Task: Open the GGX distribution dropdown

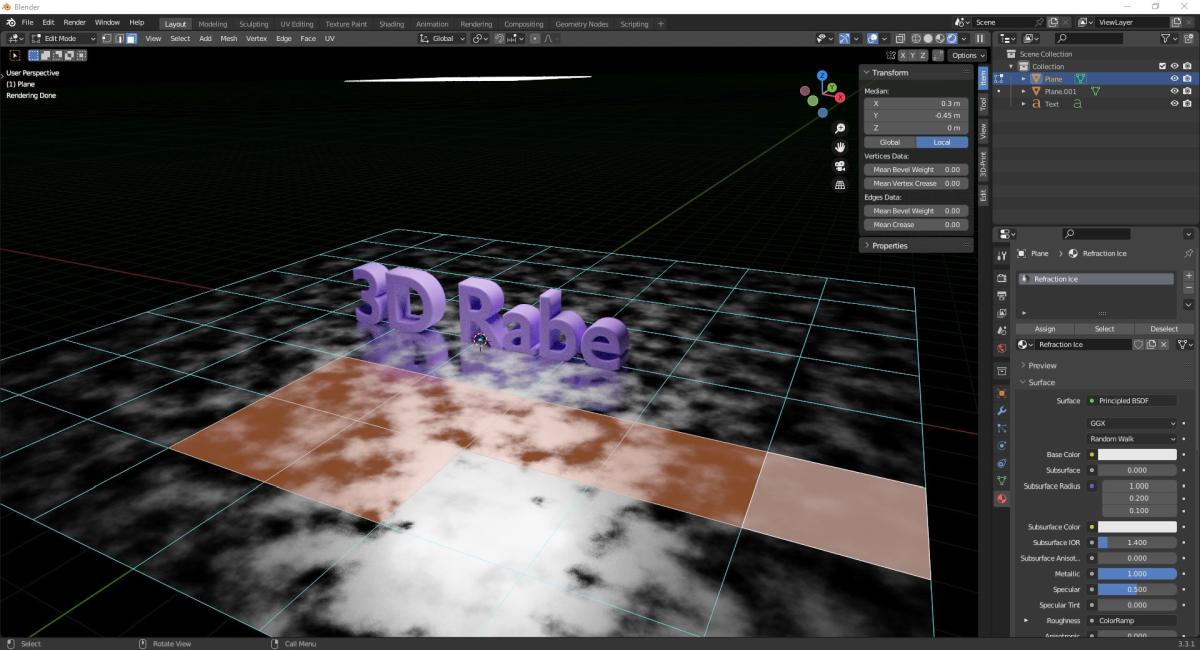Action: coord(1133,423)
